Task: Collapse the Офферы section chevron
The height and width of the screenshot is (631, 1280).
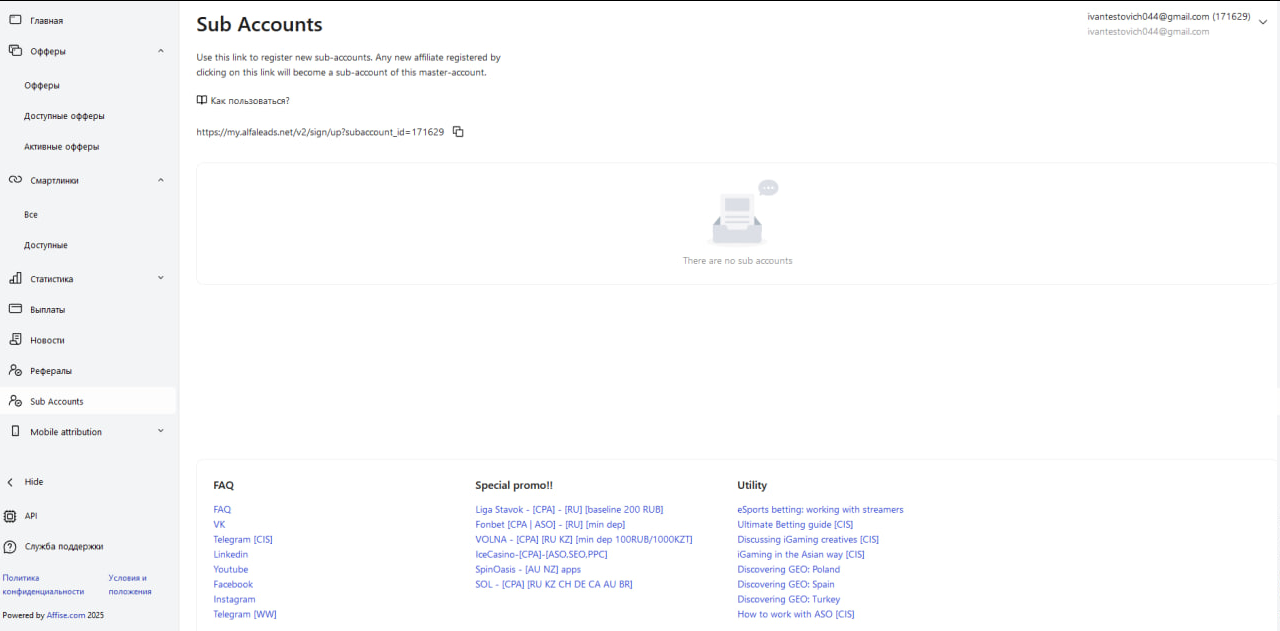Action: click(x=161, y=50)
